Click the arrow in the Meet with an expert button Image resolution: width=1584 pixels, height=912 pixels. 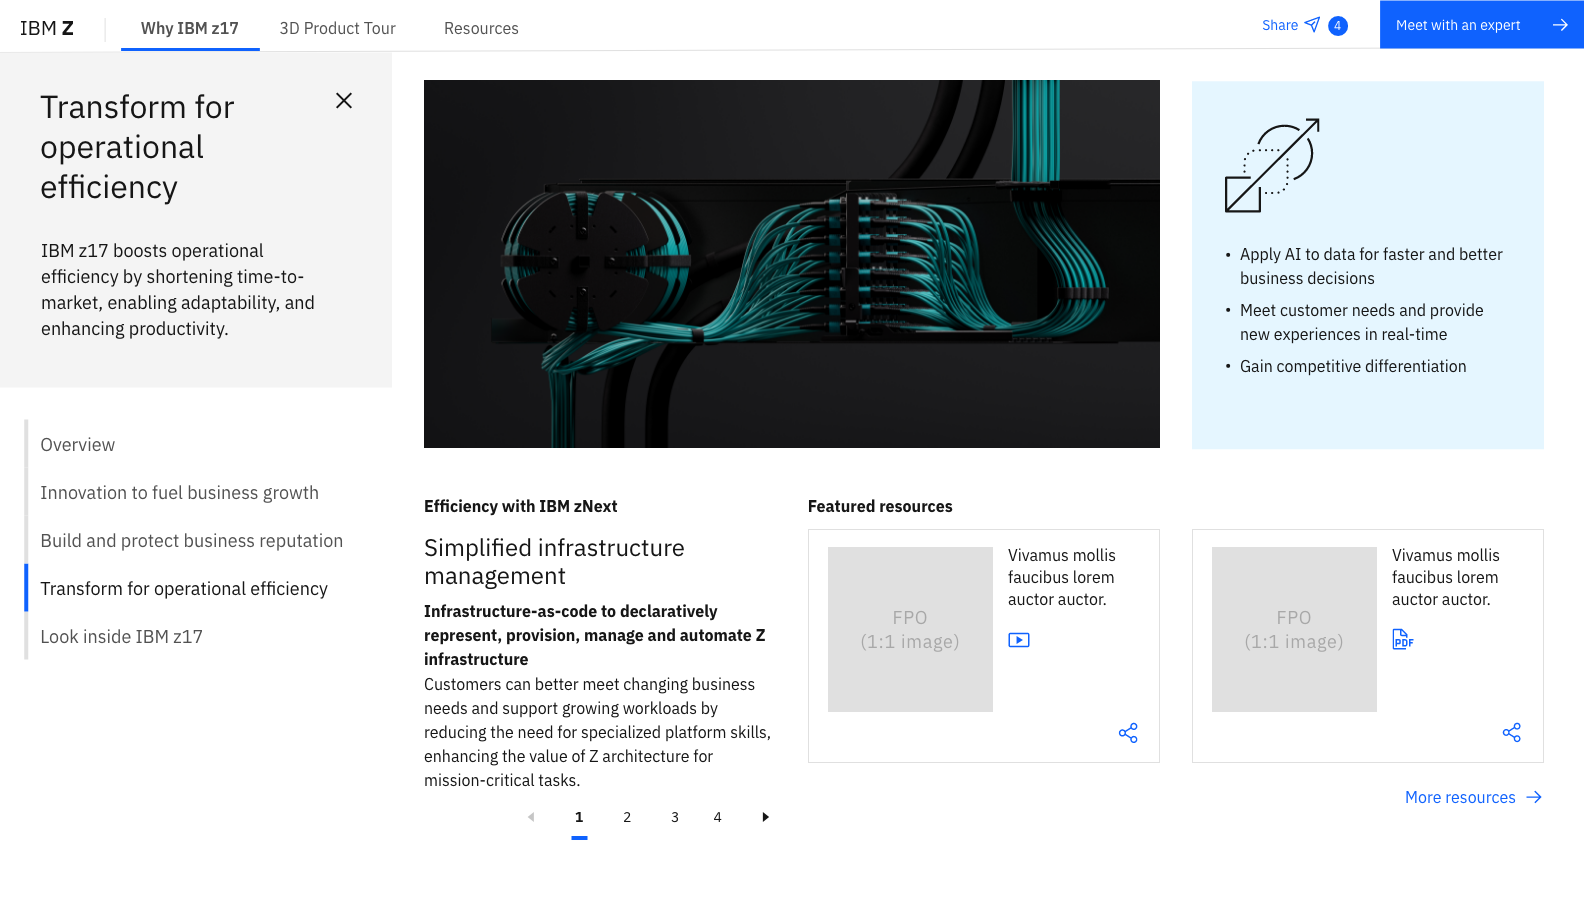(1560, 25)
